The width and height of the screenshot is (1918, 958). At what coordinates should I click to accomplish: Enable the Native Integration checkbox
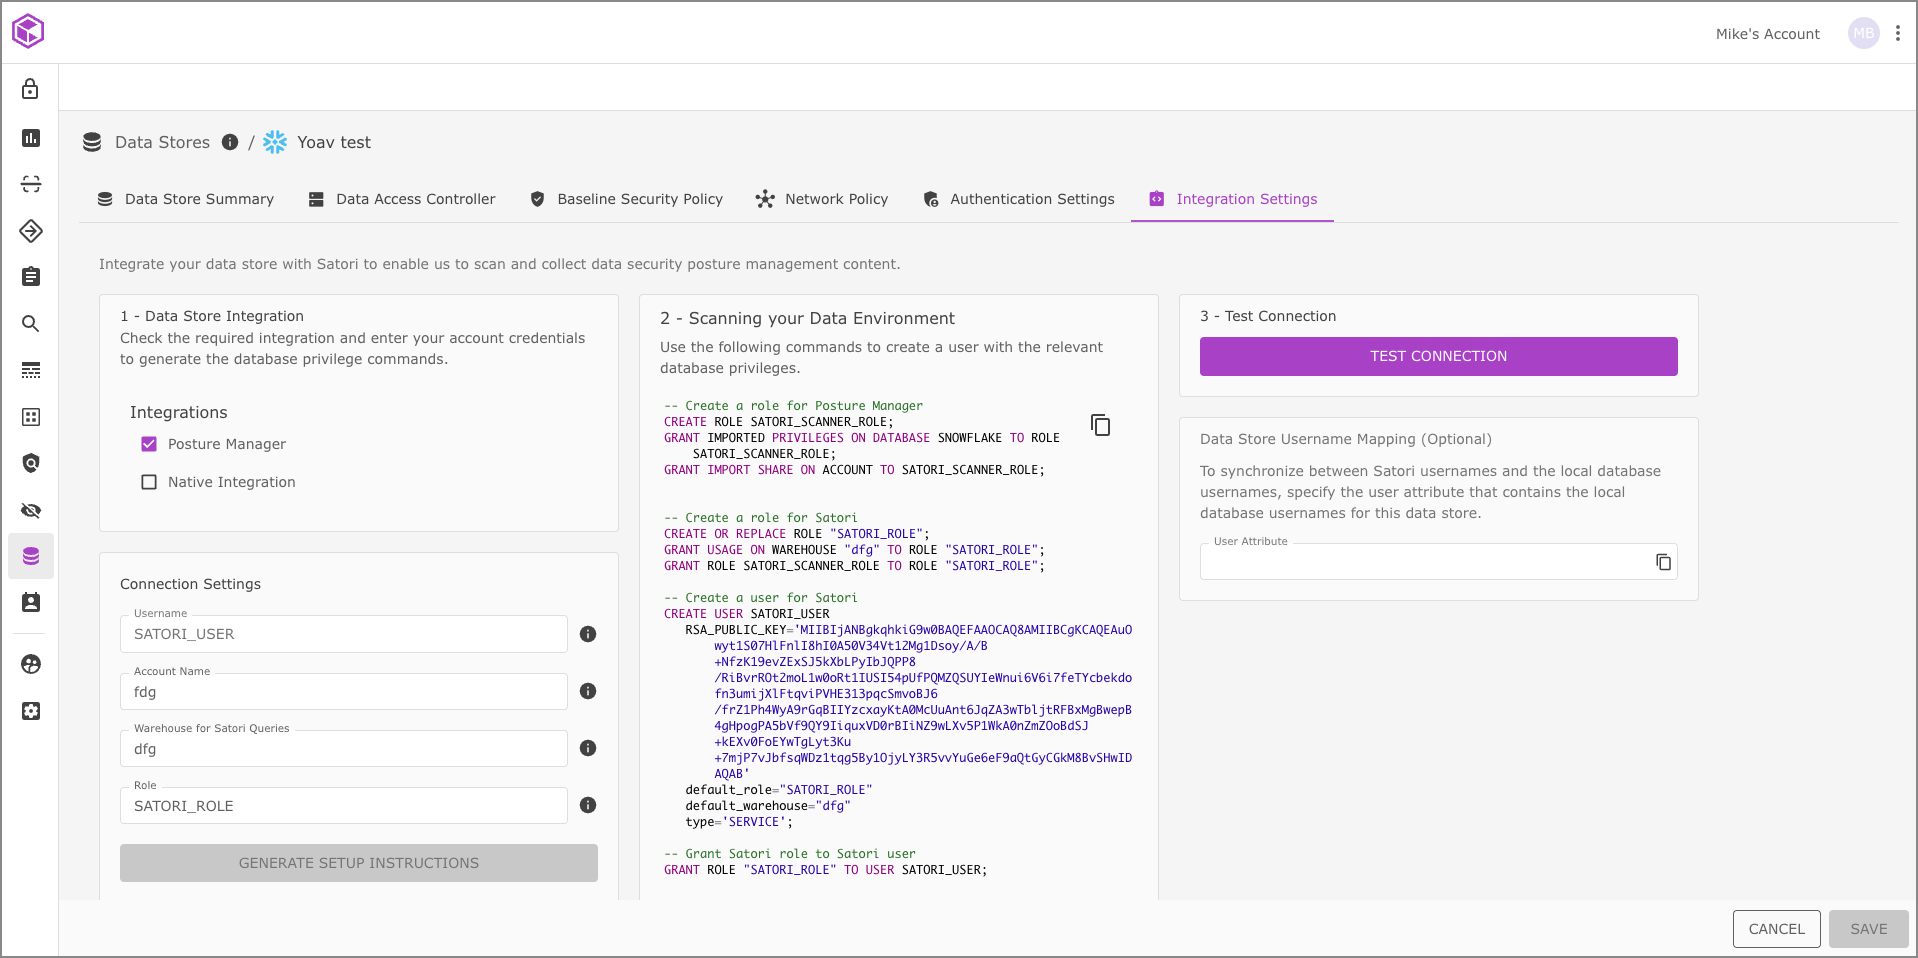pyautogui.click(x=149, y=482)
